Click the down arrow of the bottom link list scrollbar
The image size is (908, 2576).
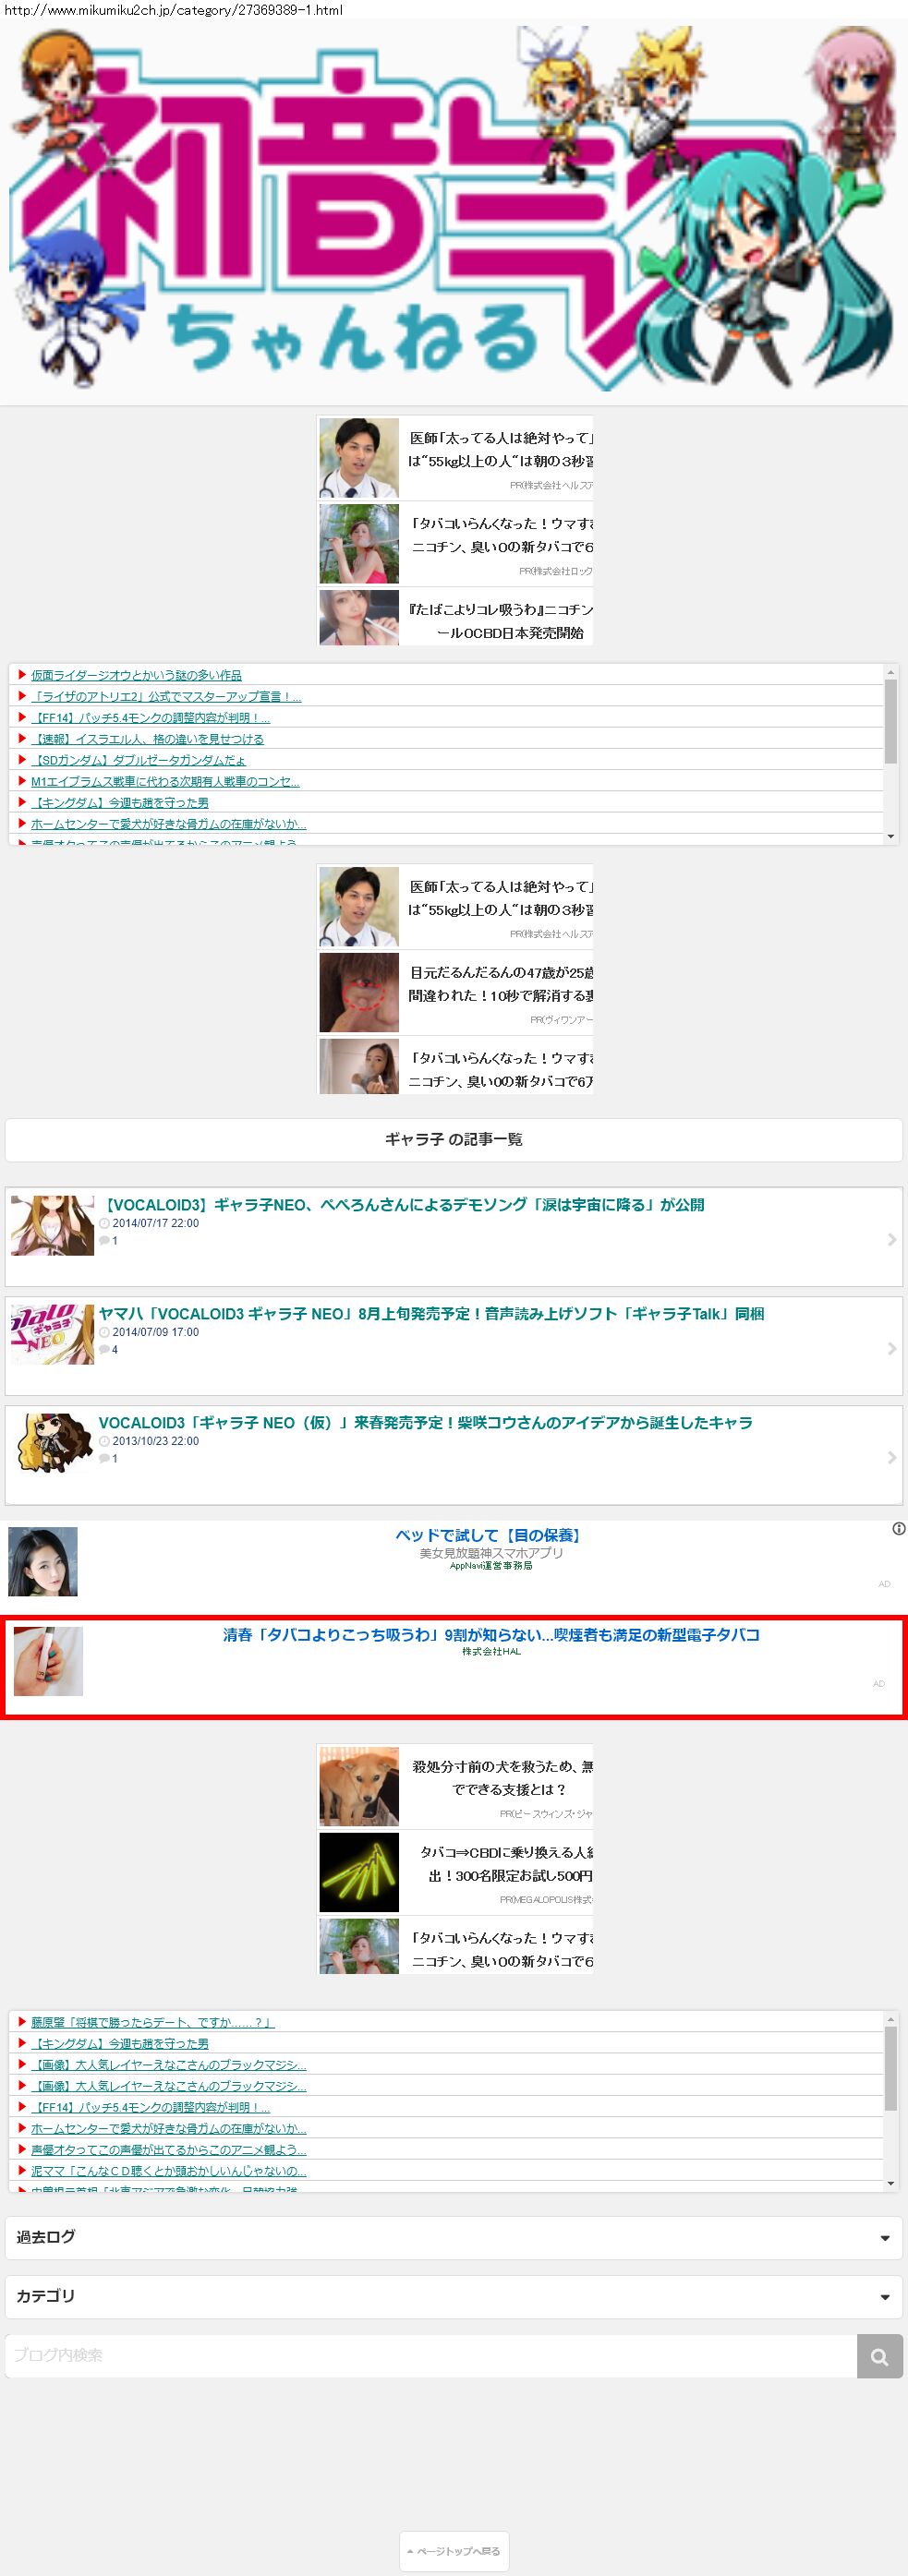point(890,2183)
